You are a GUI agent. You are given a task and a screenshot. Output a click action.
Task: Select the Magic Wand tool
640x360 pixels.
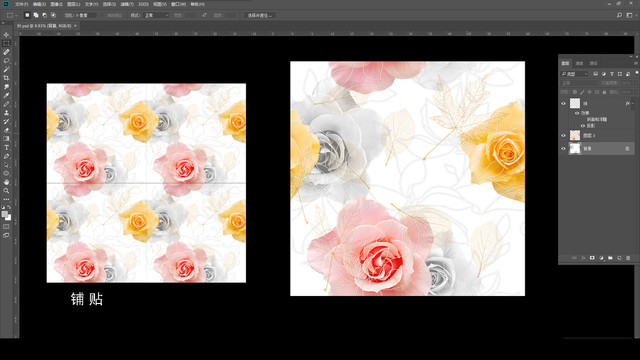click(6, 69)
